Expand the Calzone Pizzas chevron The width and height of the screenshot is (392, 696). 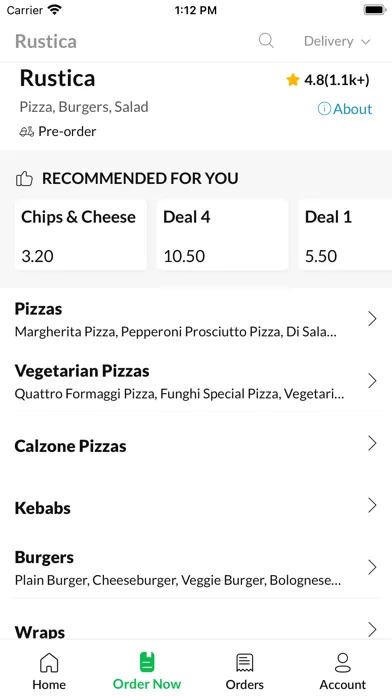click(x=372, y=443)
